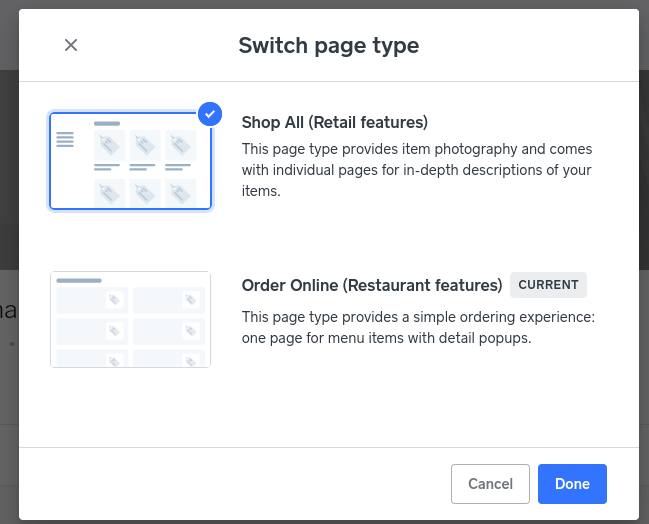Screen dimensions: 649x524
Task: Select the Order Online page type thumbnail
Action: (x=130, y=319)
